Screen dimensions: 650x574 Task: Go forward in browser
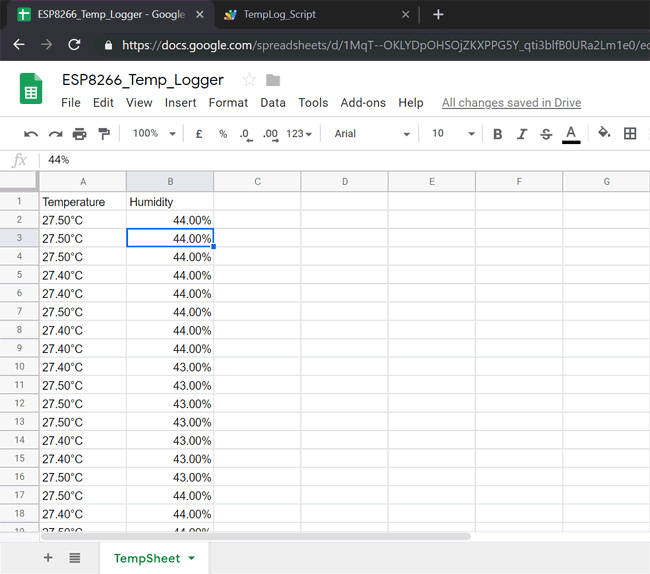(46, 44)
